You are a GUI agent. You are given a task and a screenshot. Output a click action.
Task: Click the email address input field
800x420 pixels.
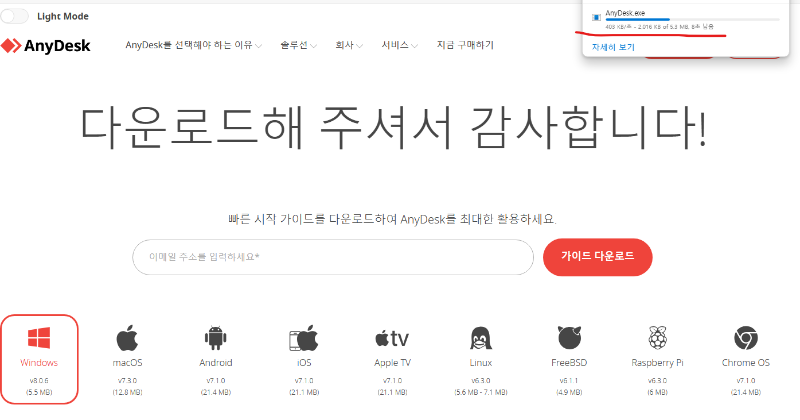333,257
